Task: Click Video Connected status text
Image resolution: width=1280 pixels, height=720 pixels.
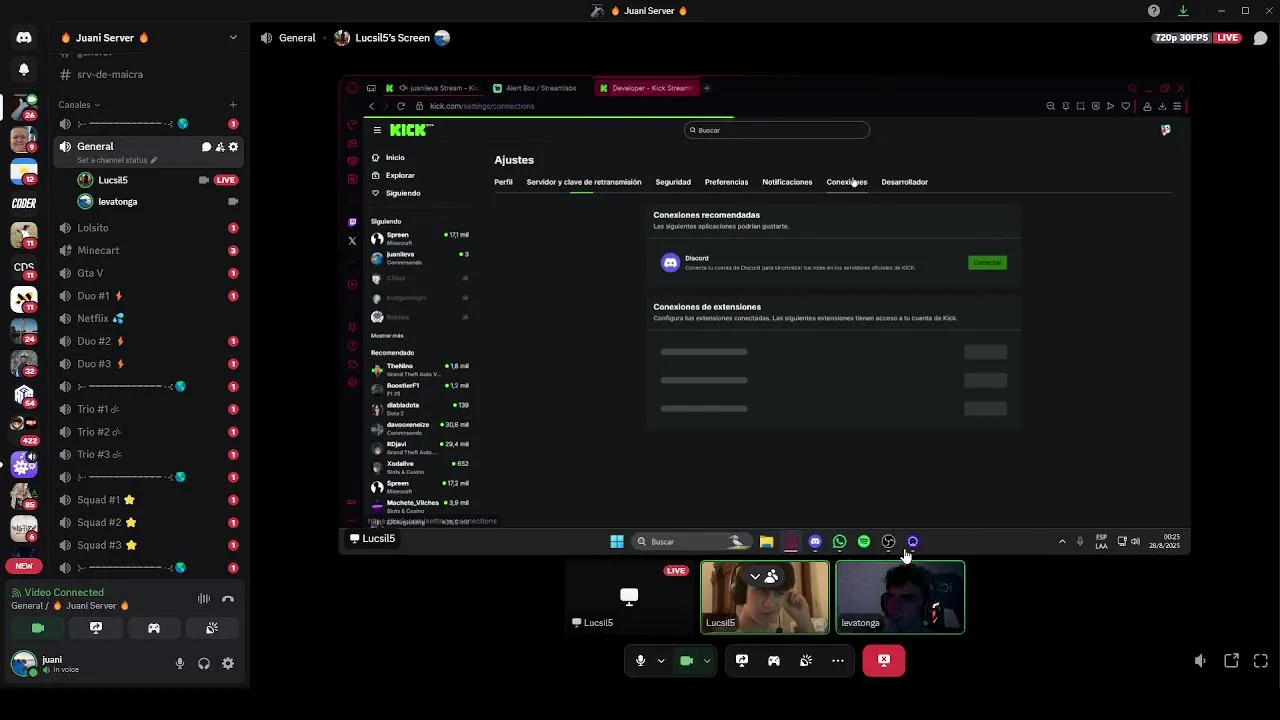Action: click(64, 593)
